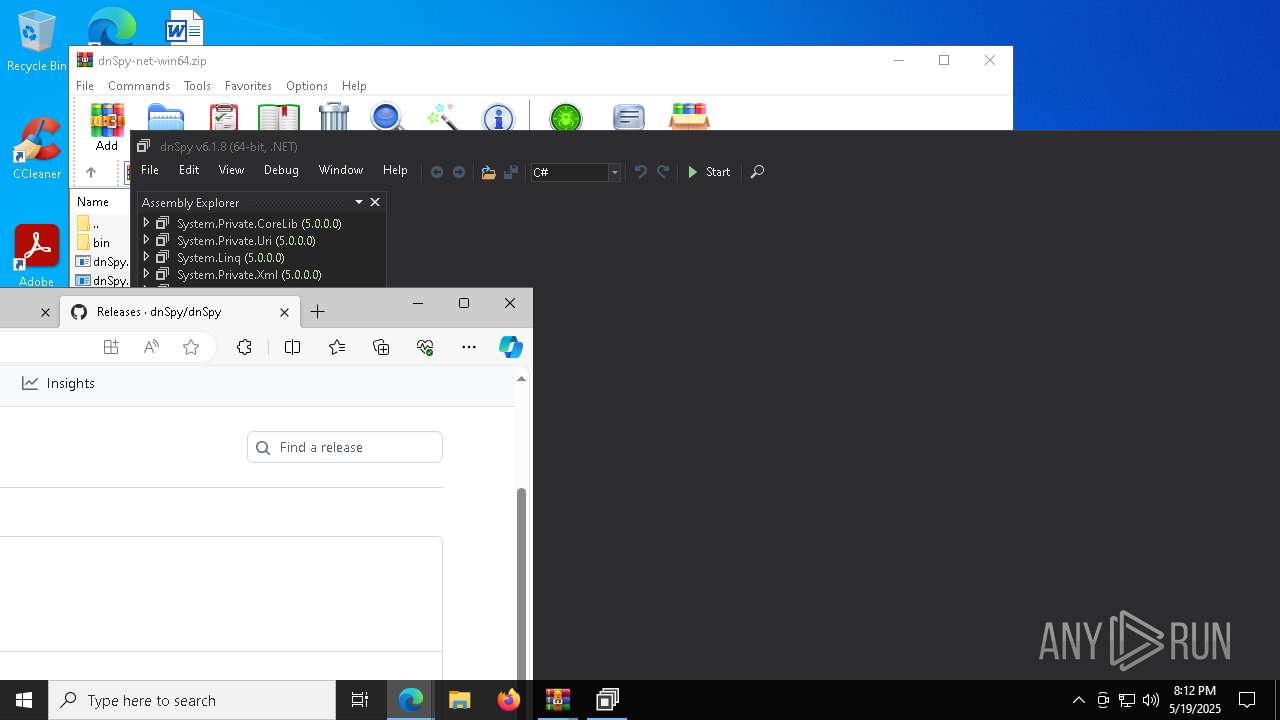Open dnSpy Debug menu
This screenshot has height=720, width=1280.
pyautogui.click(x=281, y=170)
